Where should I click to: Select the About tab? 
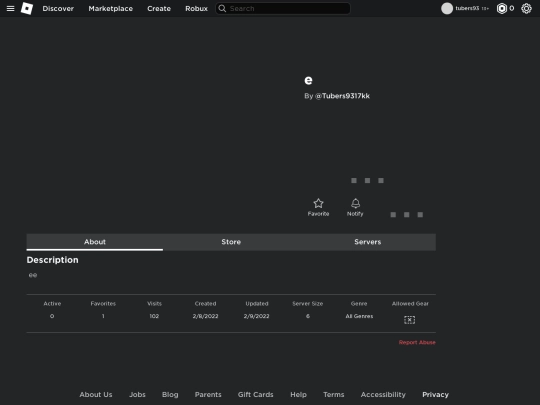[x=95, y=242]
